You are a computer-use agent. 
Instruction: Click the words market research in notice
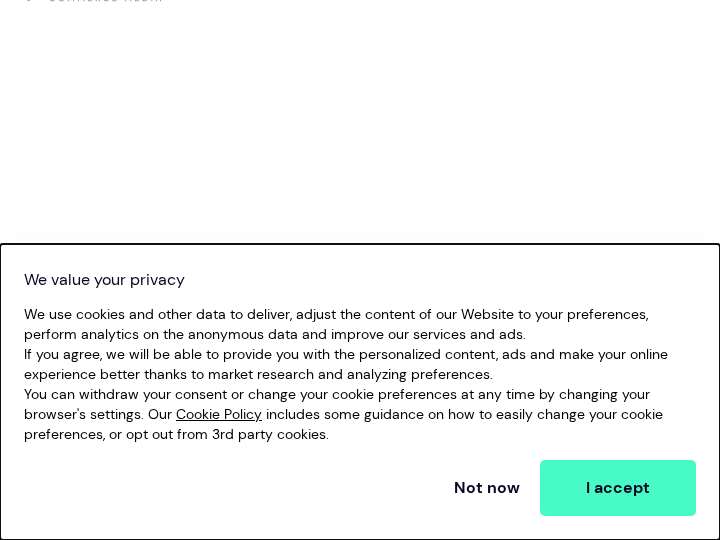coord(261,375)
